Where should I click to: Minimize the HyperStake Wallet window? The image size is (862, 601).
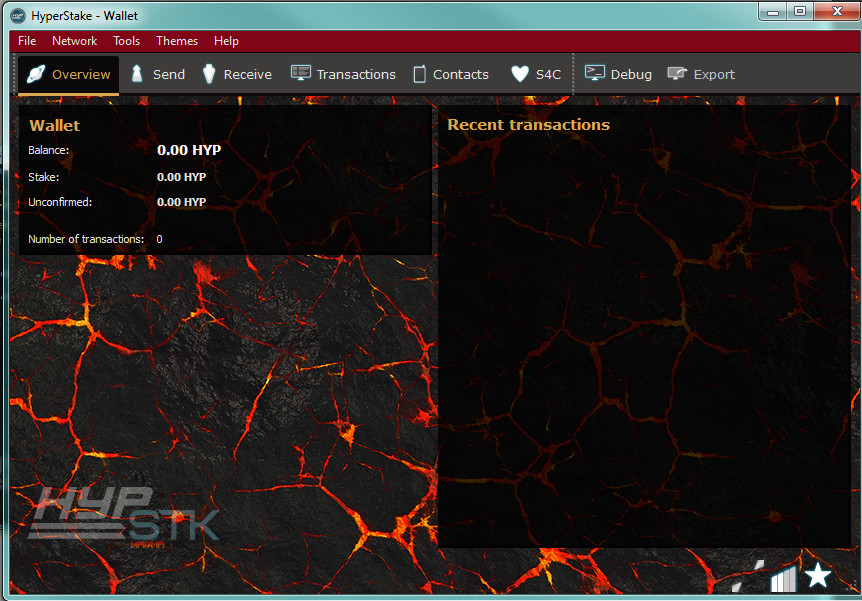pos(773,12)
